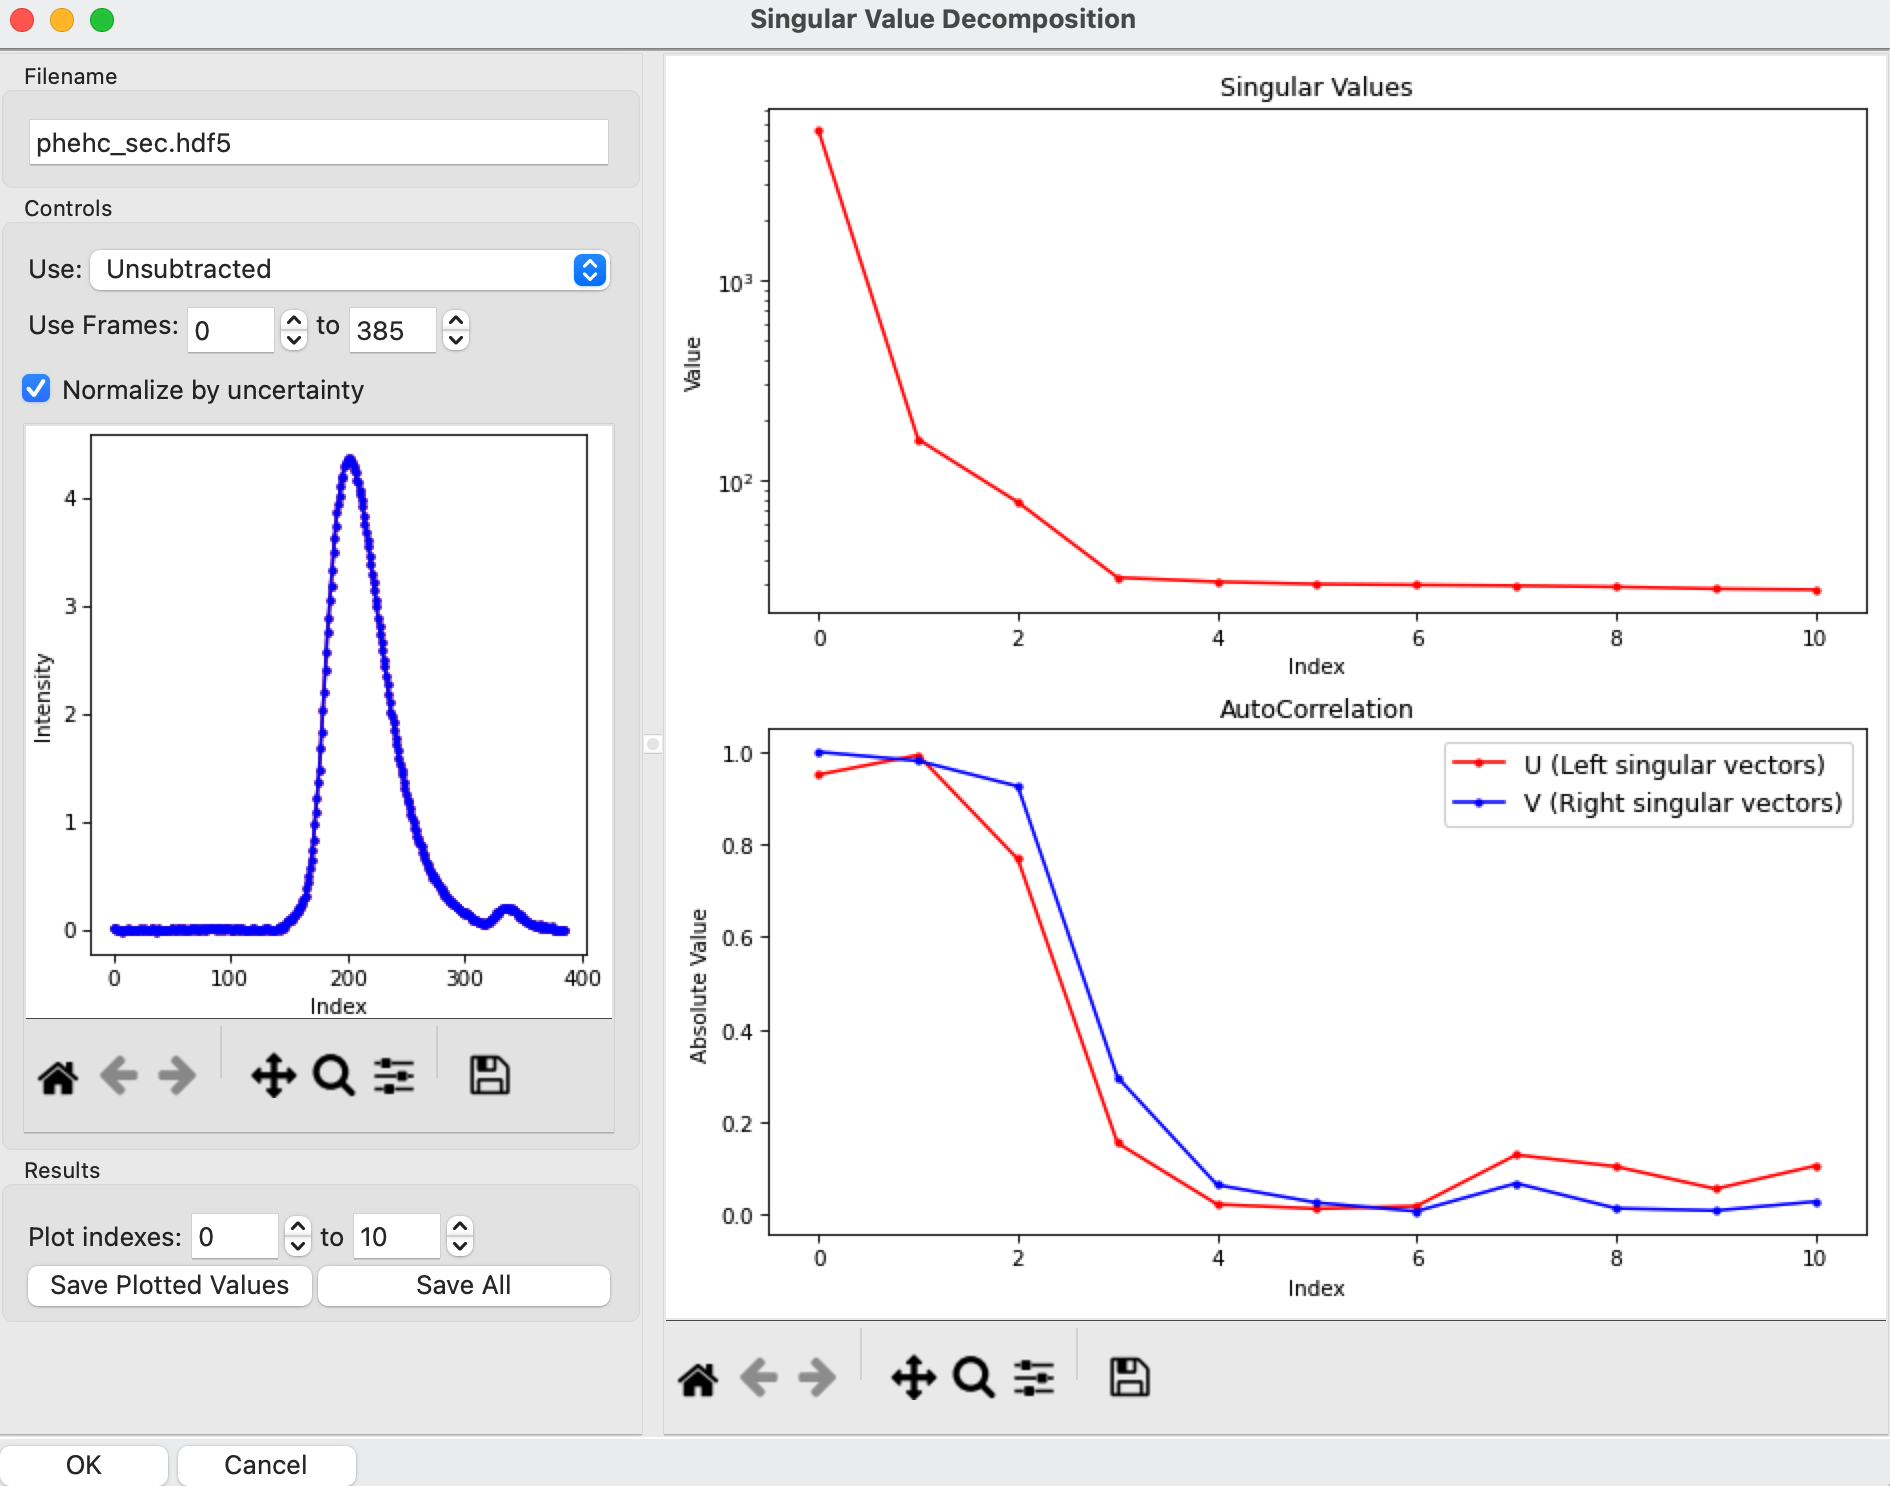
Task: Select the Pan tool under the intensity plot
Action: pos(273,1076)
